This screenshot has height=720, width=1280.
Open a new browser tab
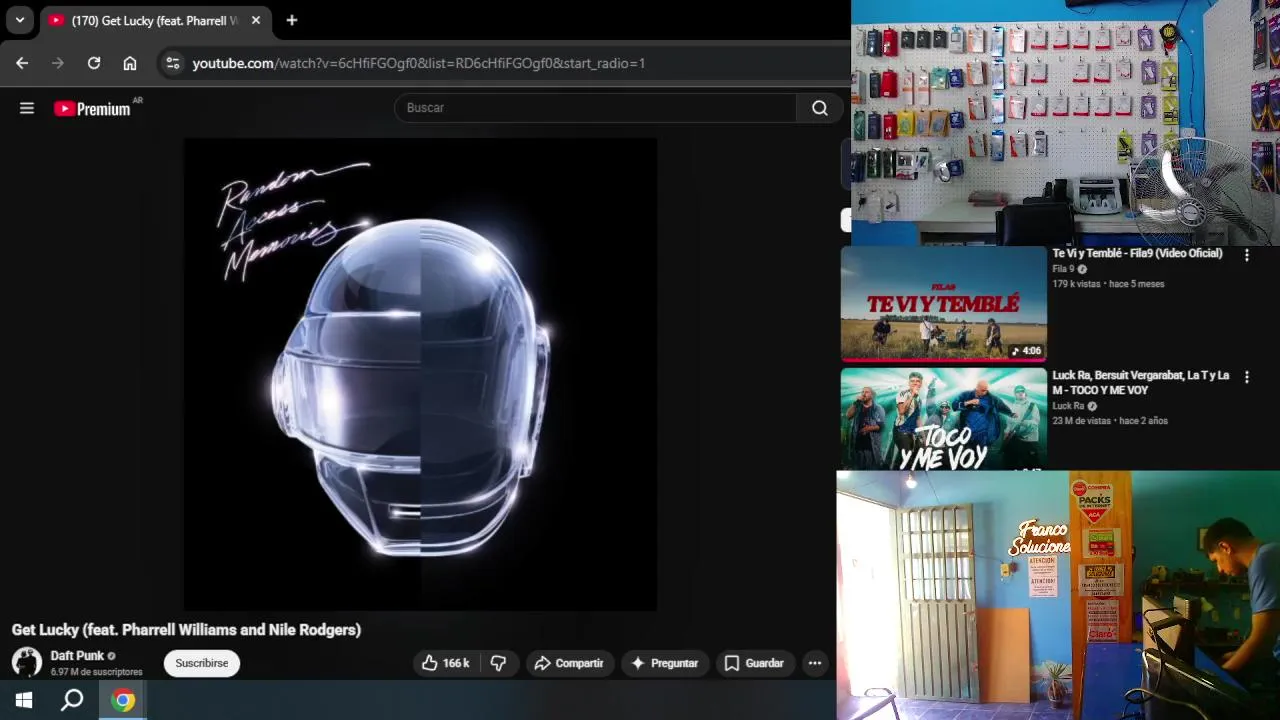(292, 20)
